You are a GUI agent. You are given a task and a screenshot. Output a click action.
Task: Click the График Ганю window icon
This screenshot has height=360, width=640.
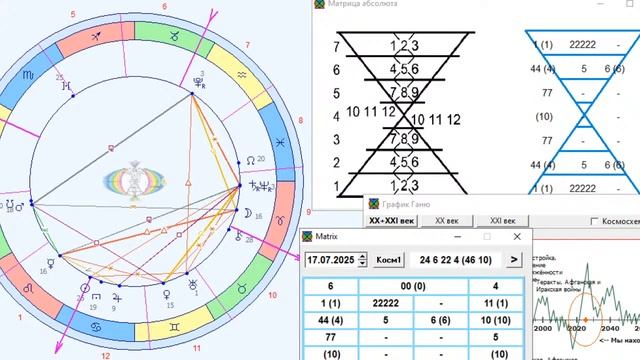(374, 204)
